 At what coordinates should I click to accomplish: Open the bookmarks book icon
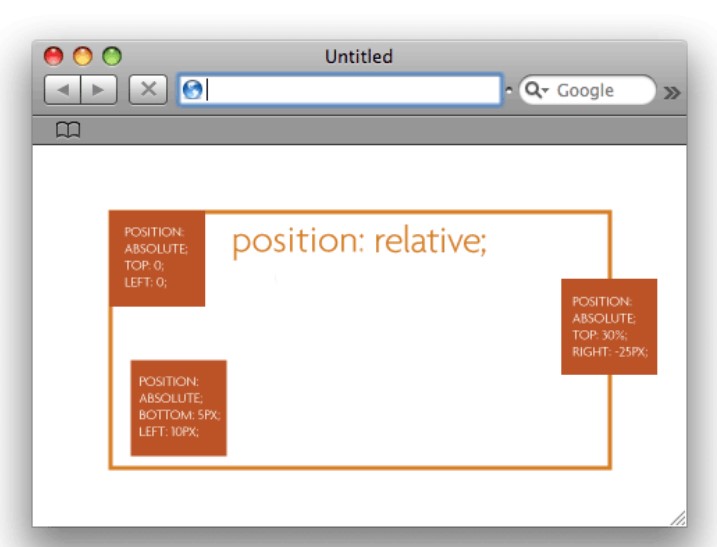click(68, 130)
